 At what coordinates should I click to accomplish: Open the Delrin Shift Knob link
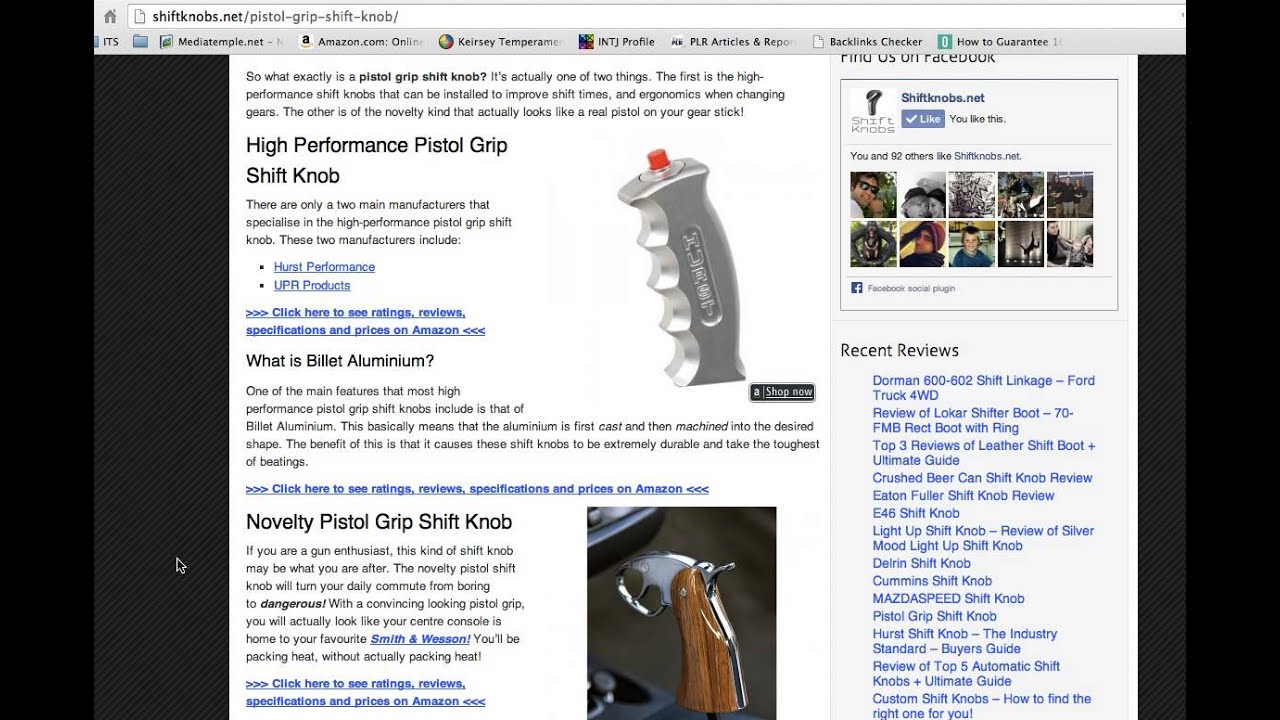click(921, 563)
